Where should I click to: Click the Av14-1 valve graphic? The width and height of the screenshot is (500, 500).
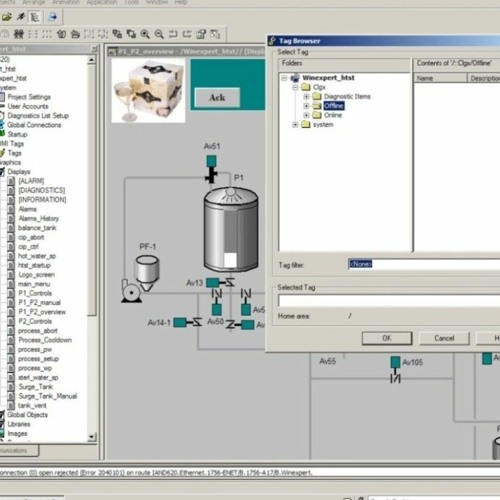188,322
